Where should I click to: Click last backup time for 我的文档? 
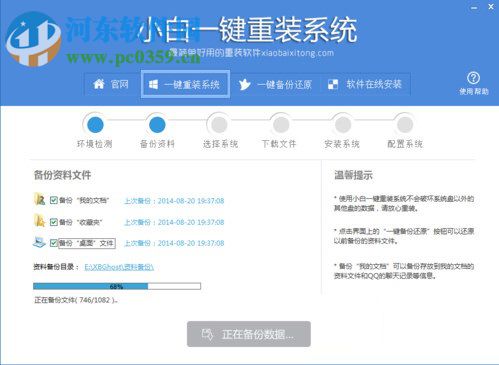pos(174,201)
